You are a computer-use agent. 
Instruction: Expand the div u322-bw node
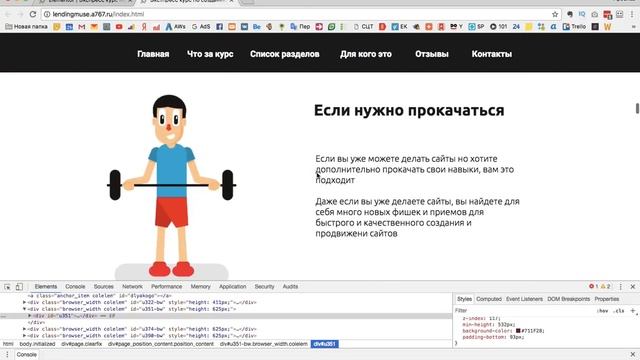click(24, 302)
